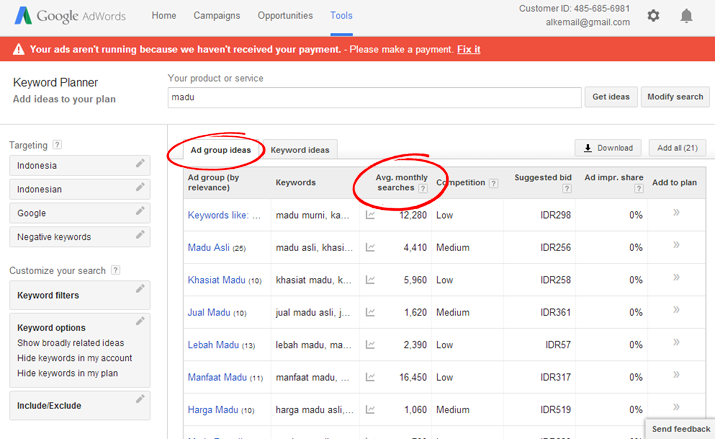Open the Khasiat Madu ad group

[x=217, y=280]
